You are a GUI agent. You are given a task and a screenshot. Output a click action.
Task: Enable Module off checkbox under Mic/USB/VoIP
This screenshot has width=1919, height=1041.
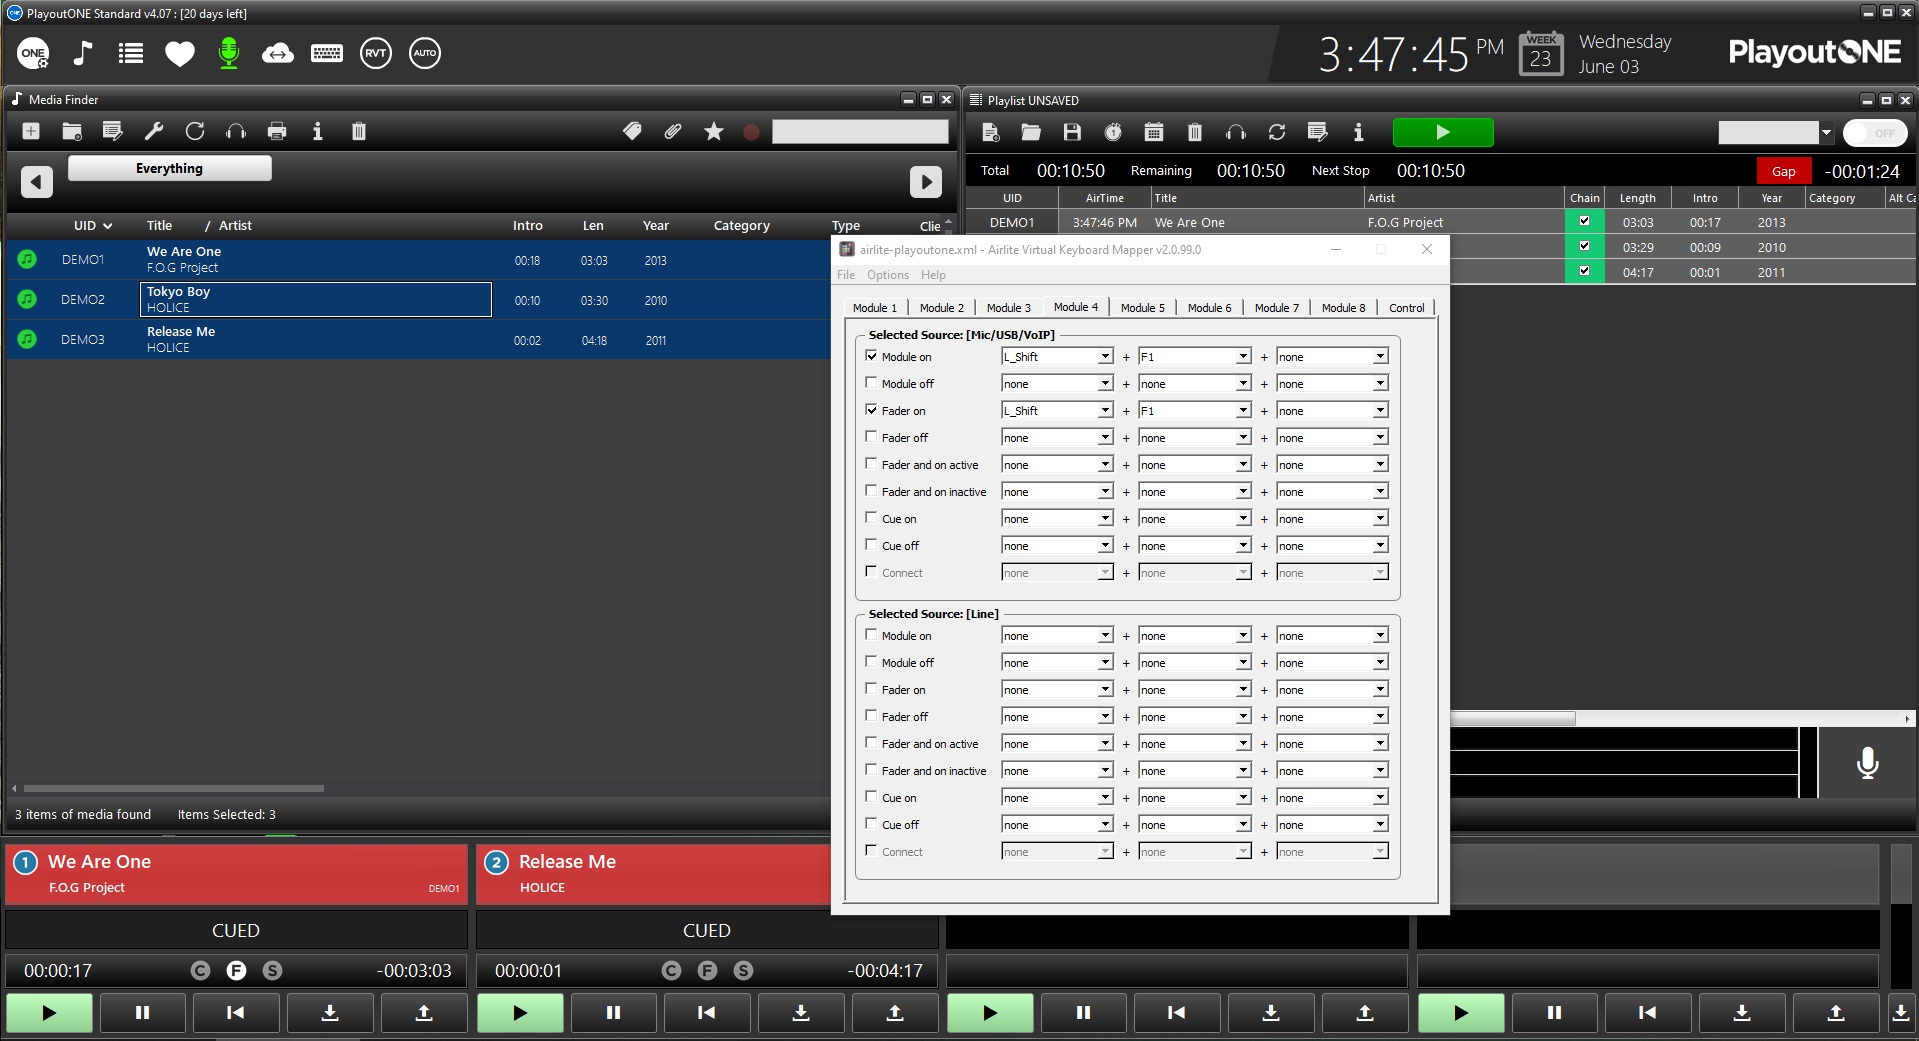[871, 383]
